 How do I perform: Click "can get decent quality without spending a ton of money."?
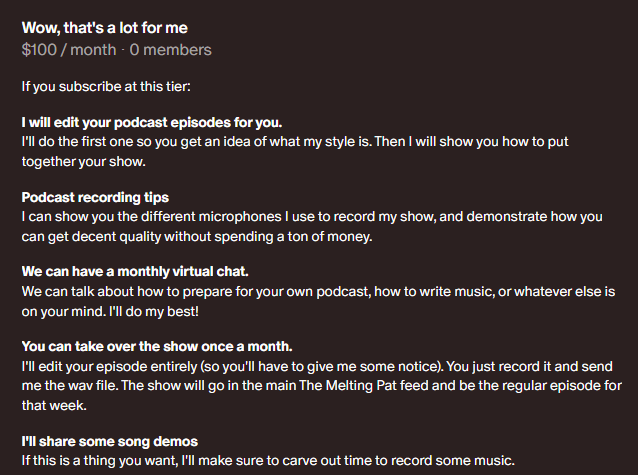pos(197,236)
